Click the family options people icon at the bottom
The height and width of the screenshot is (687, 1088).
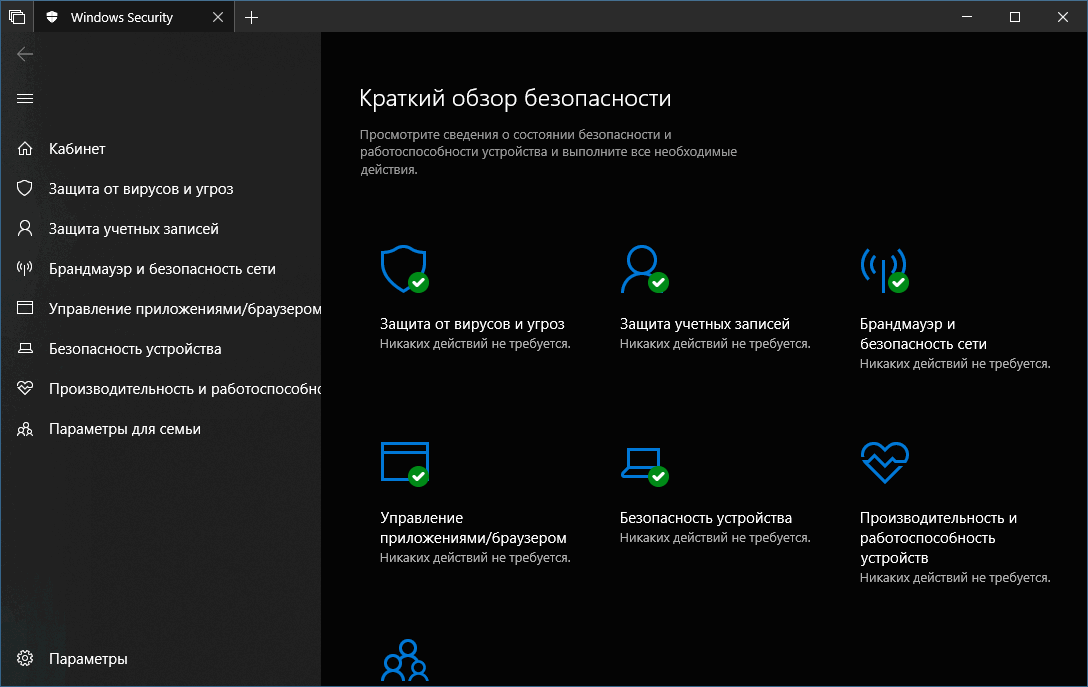(x=404, y=660)
